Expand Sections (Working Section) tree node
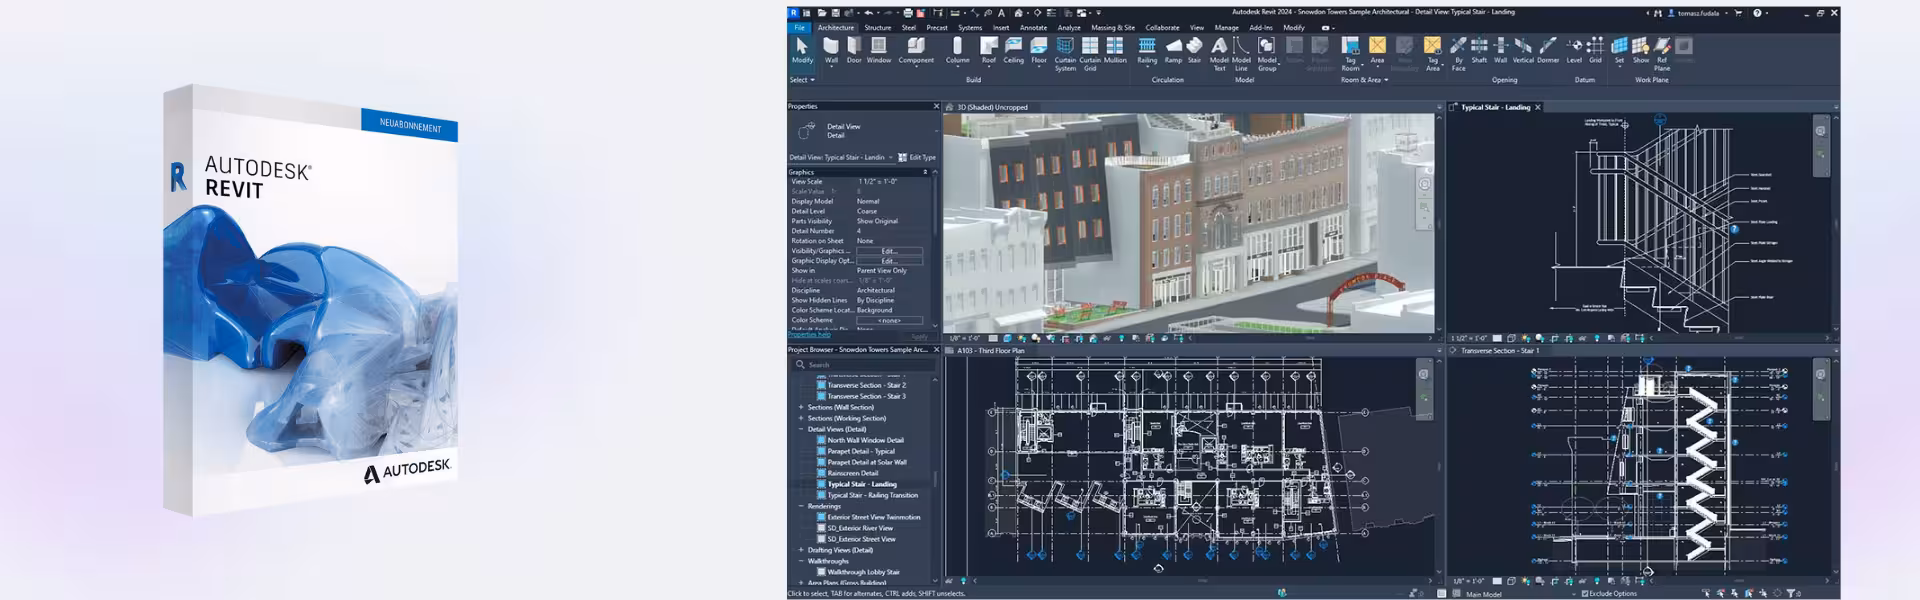 coord(801,418)
